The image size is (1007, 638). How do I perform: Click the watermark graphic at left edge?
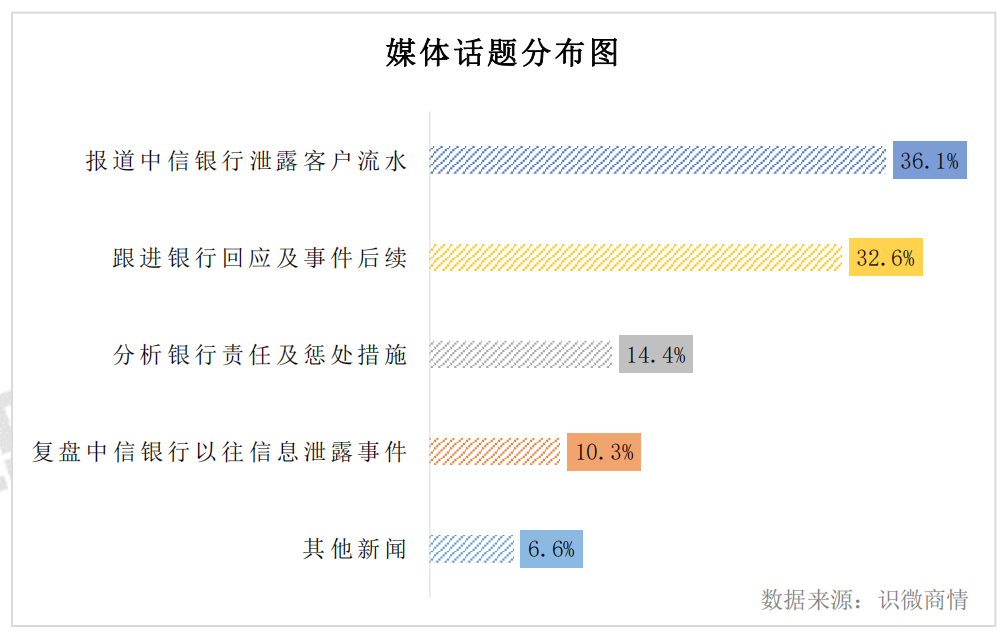[6, 440]
